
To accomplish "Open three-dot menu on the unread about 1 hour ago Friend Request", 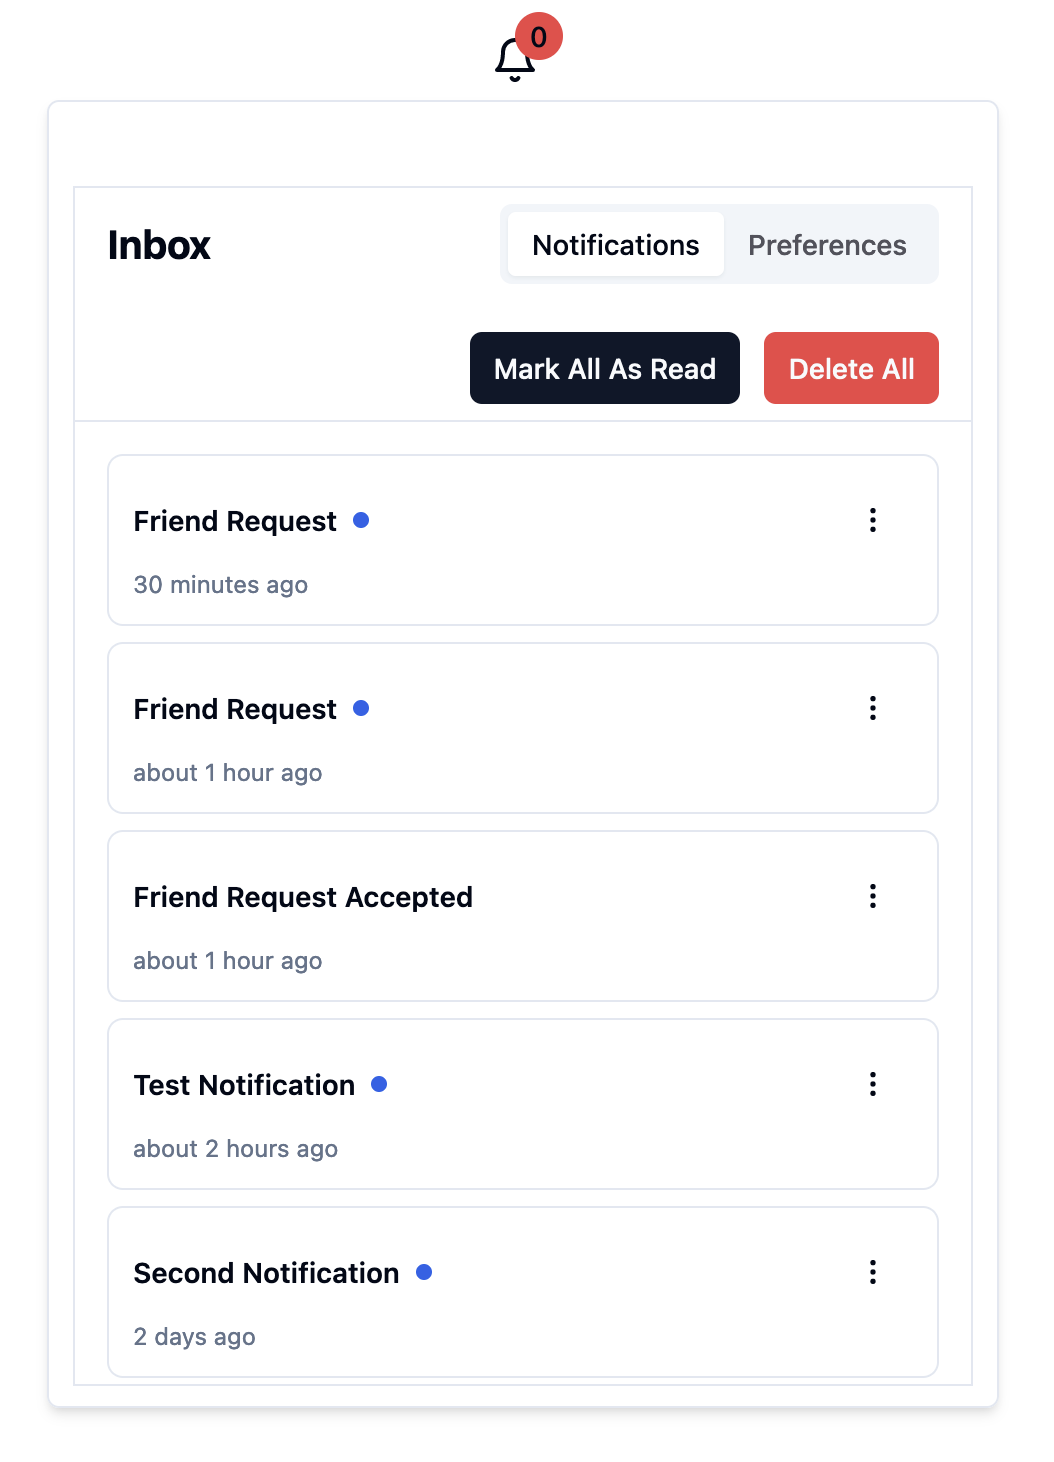I will pos(873,708).
